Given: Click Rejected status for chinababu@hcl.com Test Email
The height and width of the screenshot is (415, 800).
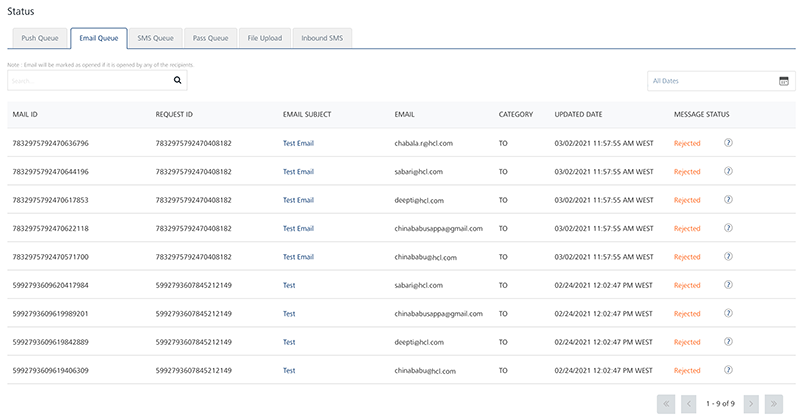Looking at the screenshot, I should (687, 257).
